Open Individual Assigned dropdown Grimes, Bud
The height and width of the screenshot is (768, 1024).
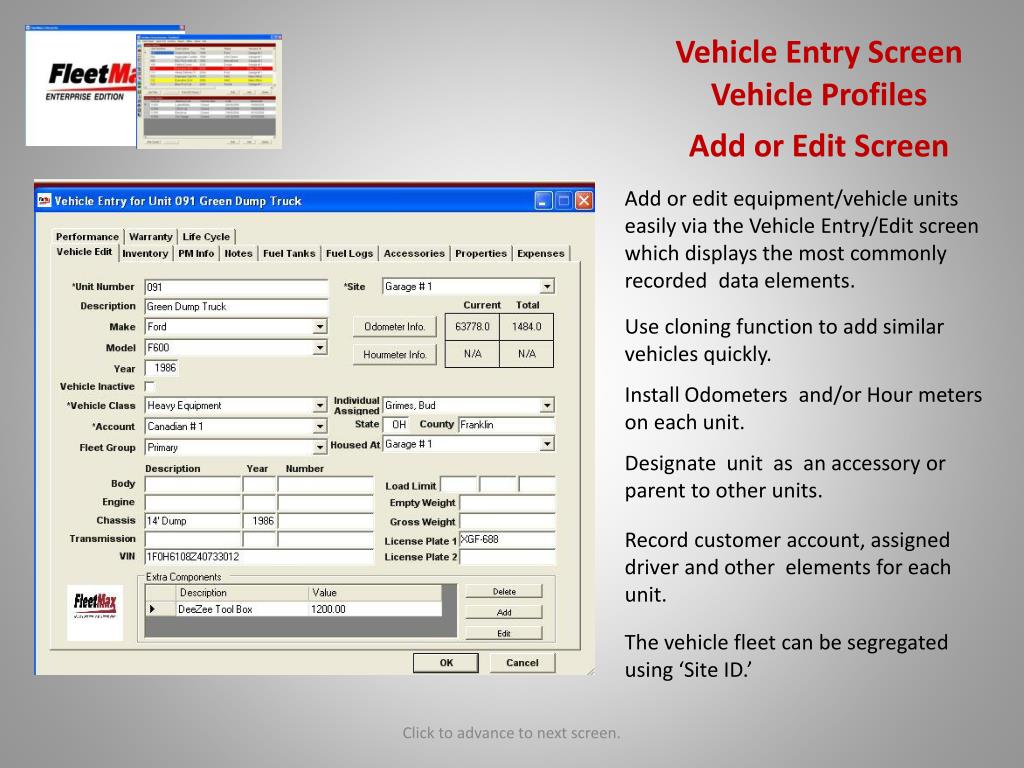[547, 406]
